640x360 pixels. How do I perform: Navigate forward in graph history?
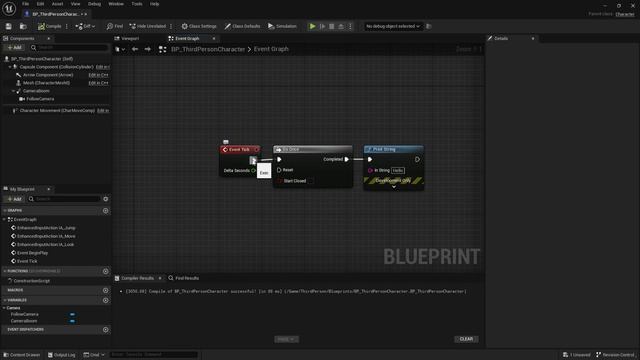tap(147, 49)
